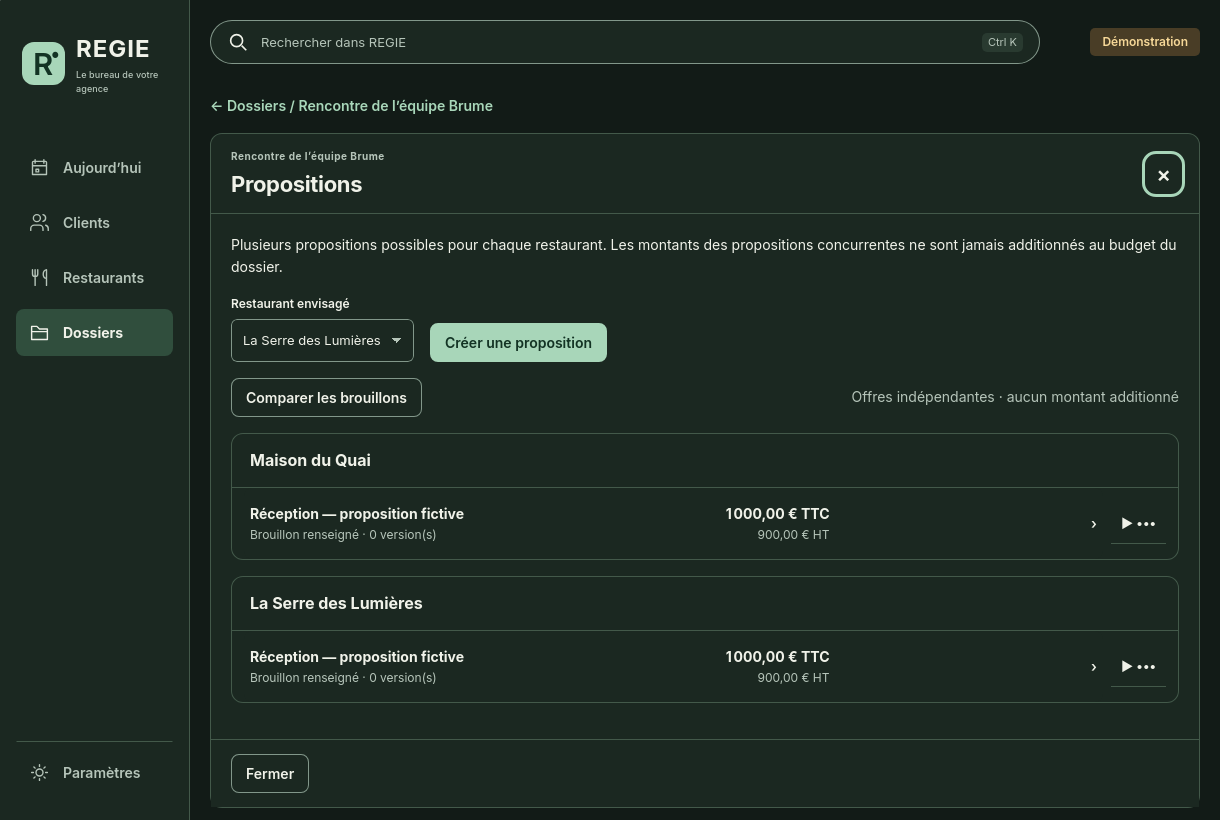This screenshot has width=1220, height=820.
Task: Open Maison du Quai proposition chevron
Action: coord(1093,524)
